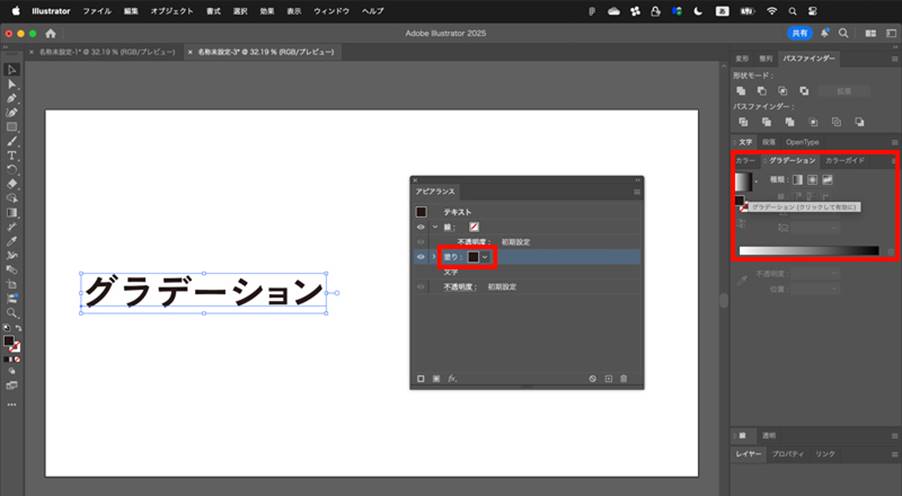Click the 不透明度 link under the stroke row
The height and width of the screenshot is (496, 902).
(x=475, y=242)
